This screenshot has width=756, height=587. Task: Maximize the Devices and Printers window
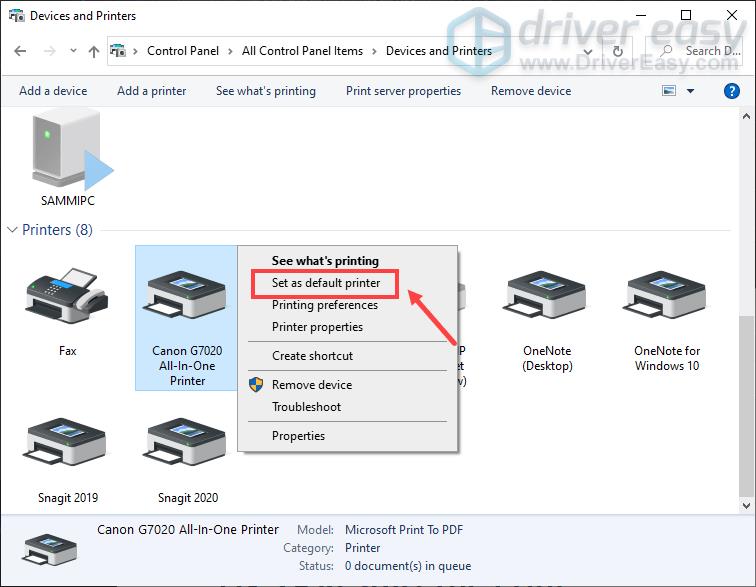(686, 15)
